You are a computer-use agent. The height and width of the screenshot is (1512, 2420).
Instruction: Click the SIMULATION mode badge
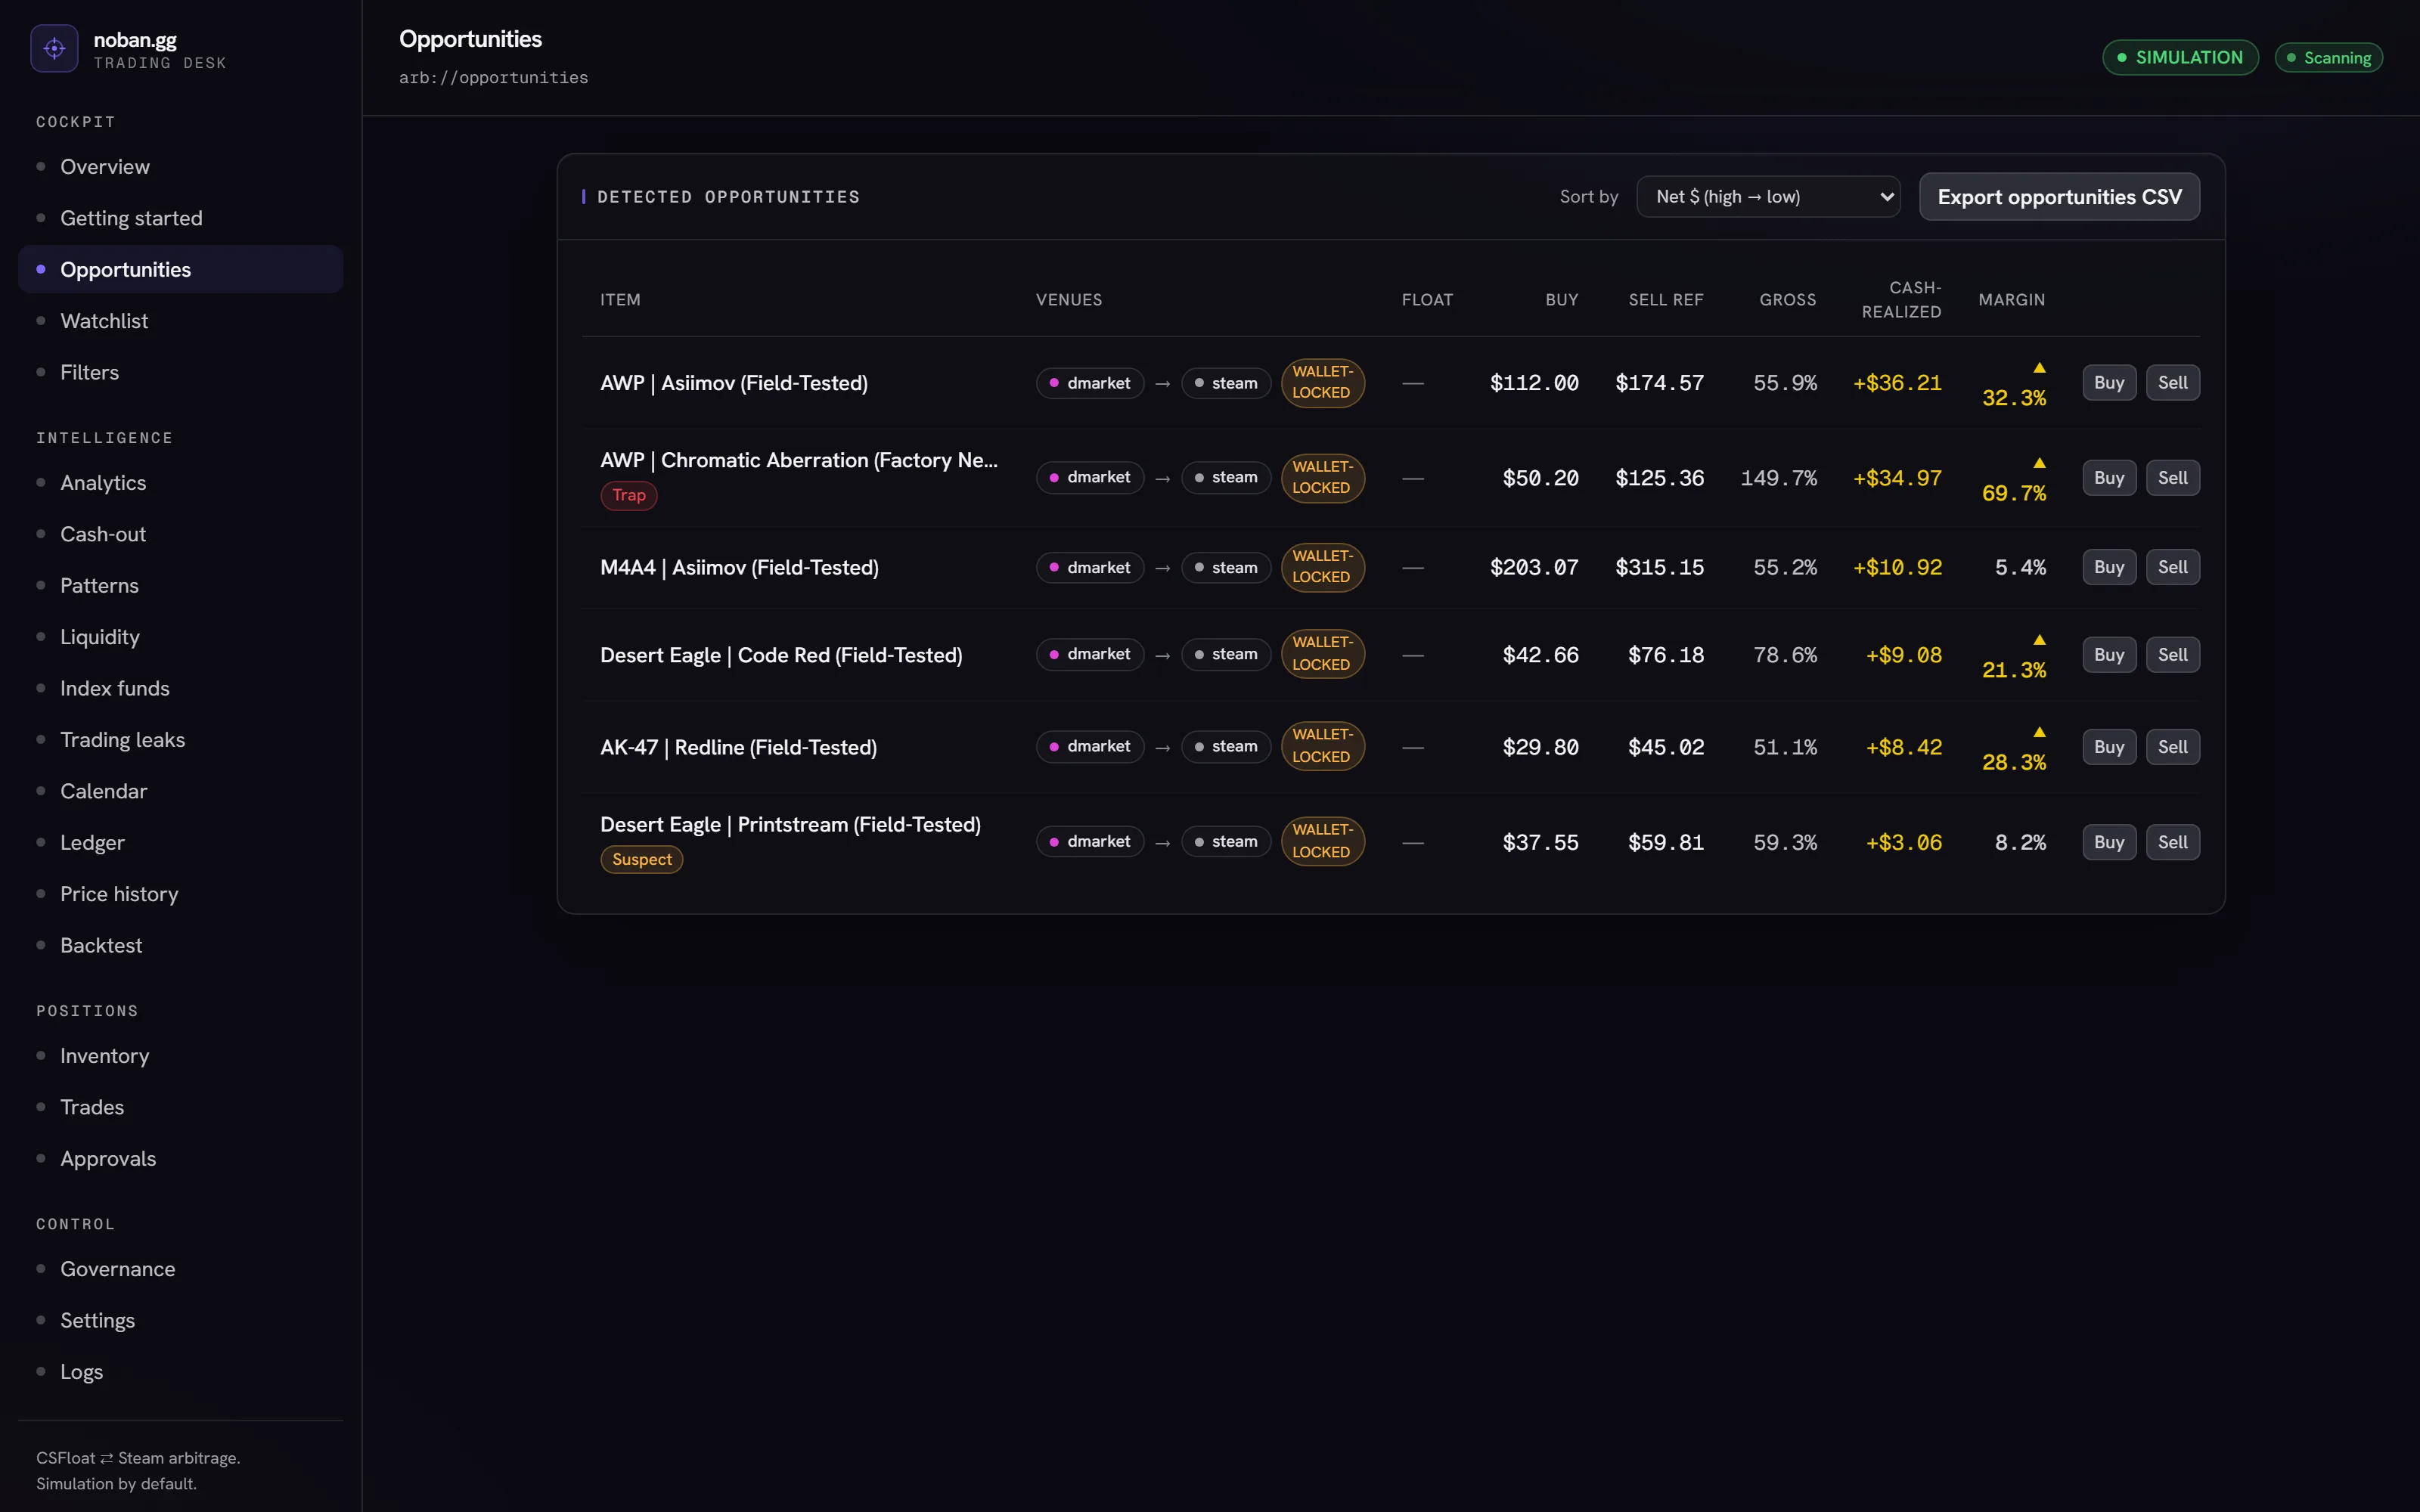click(2180, 57)
